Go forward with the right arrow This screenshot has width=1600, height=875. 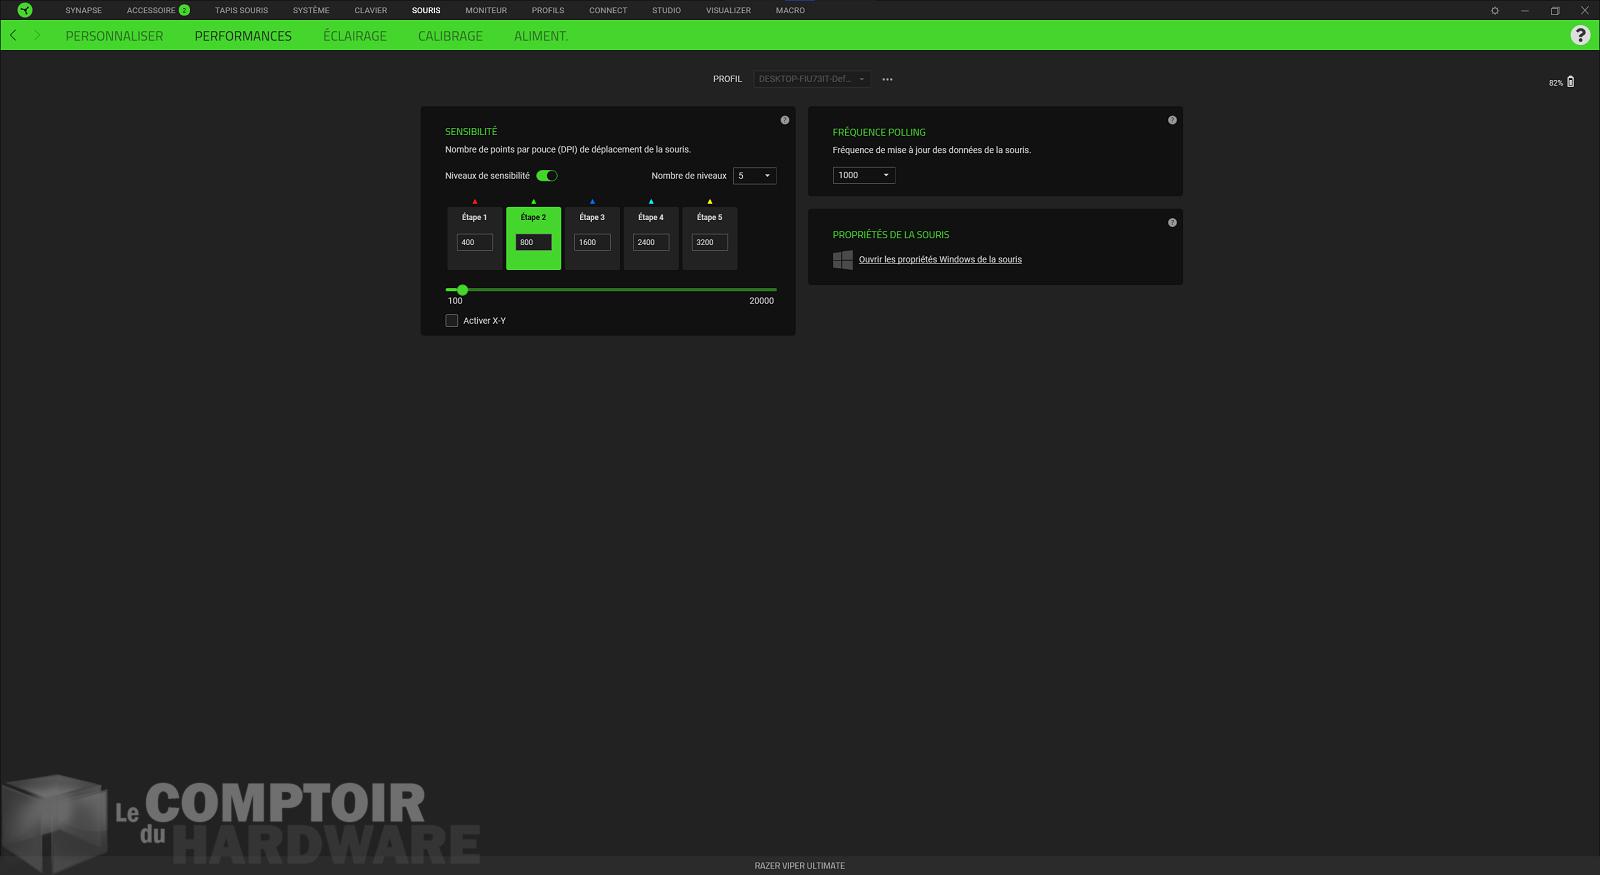tap(37, 35)
